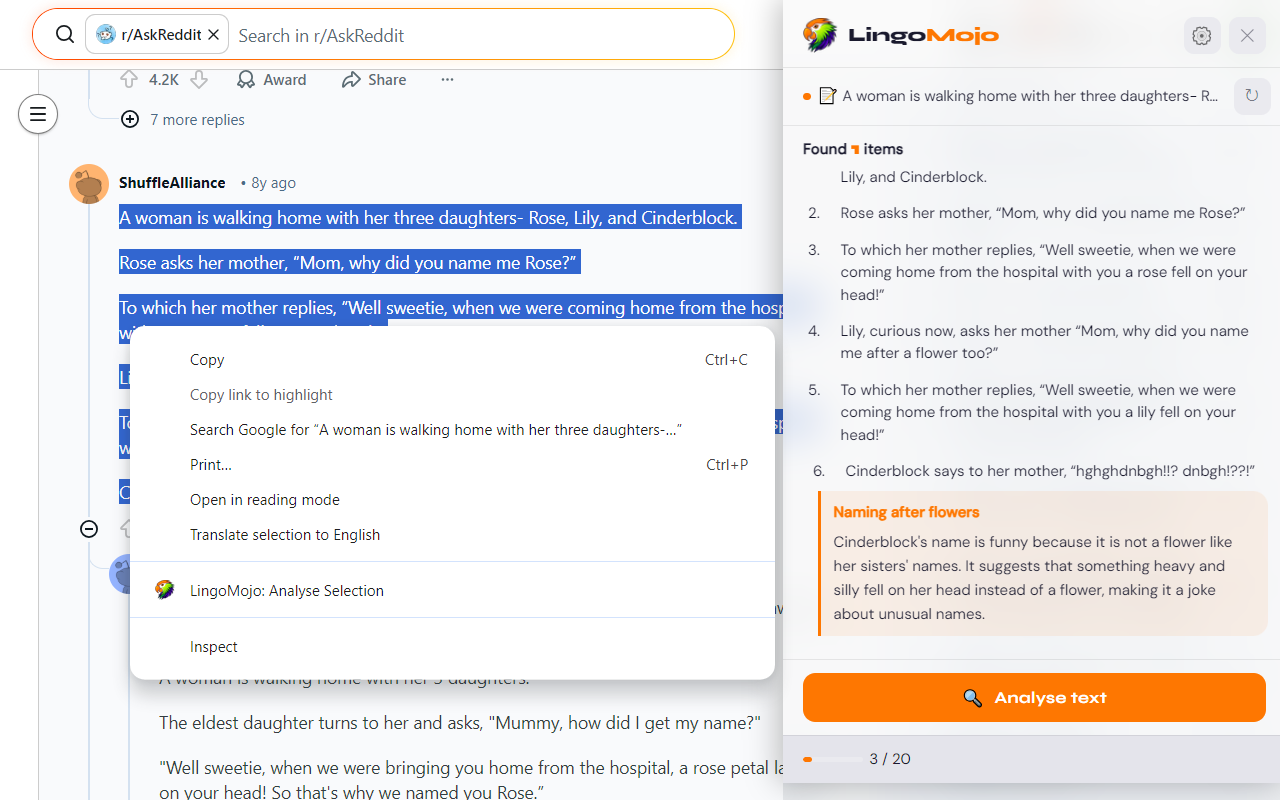Click the 3 / 20 usage progress bar
The height and width of the screenshot is (800, 1280).
[x=832, y=759]
